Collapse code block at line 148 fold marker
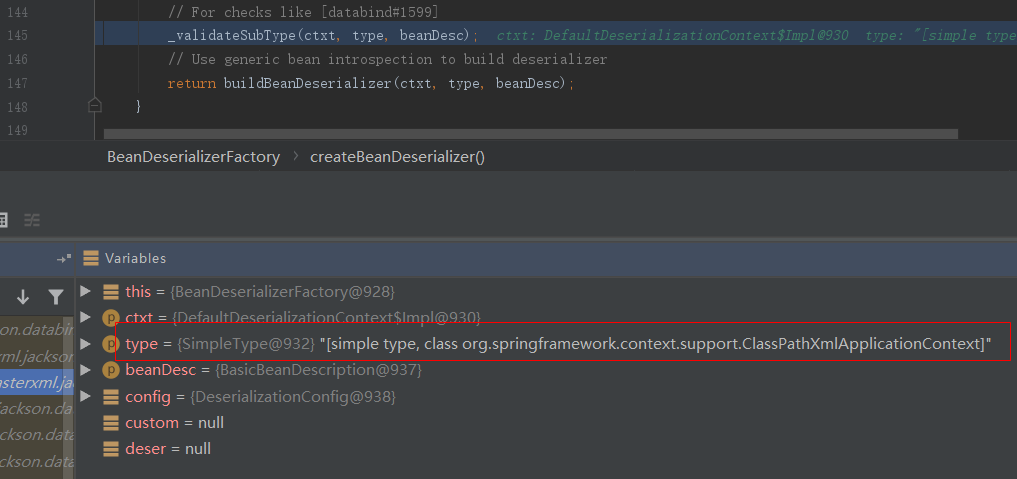This screenshot has width=1017, height=479. tap(95, 104)
